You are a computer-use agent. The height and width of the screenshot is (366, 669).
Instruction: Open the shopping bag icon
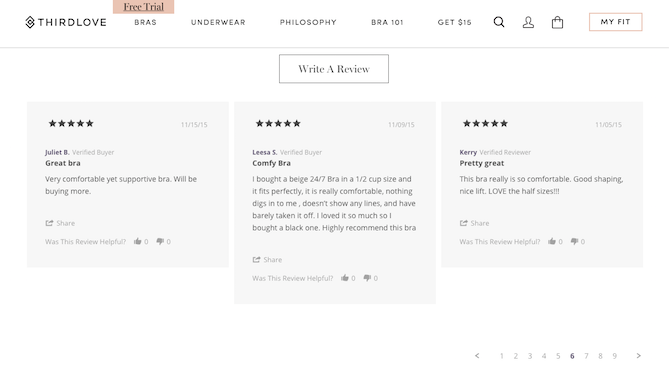(557, 22)
